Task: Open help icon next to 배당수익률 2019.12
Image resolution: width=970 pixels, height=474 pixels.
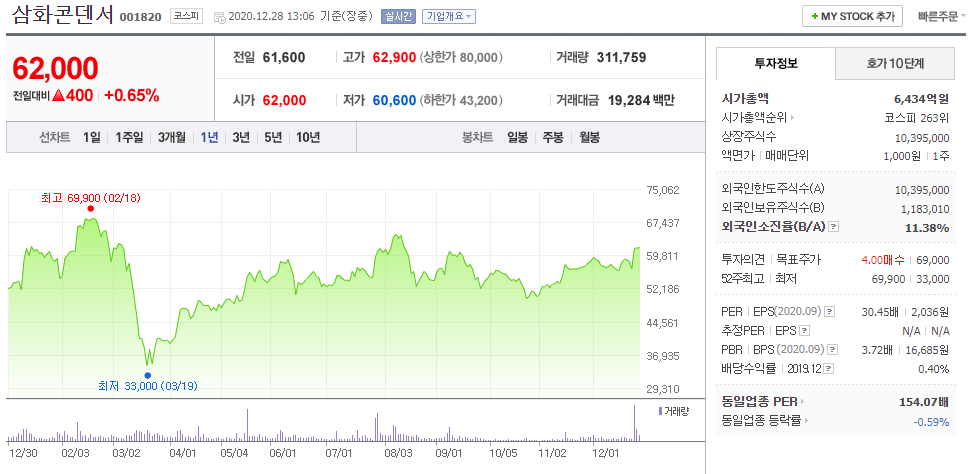Action: 828,369
